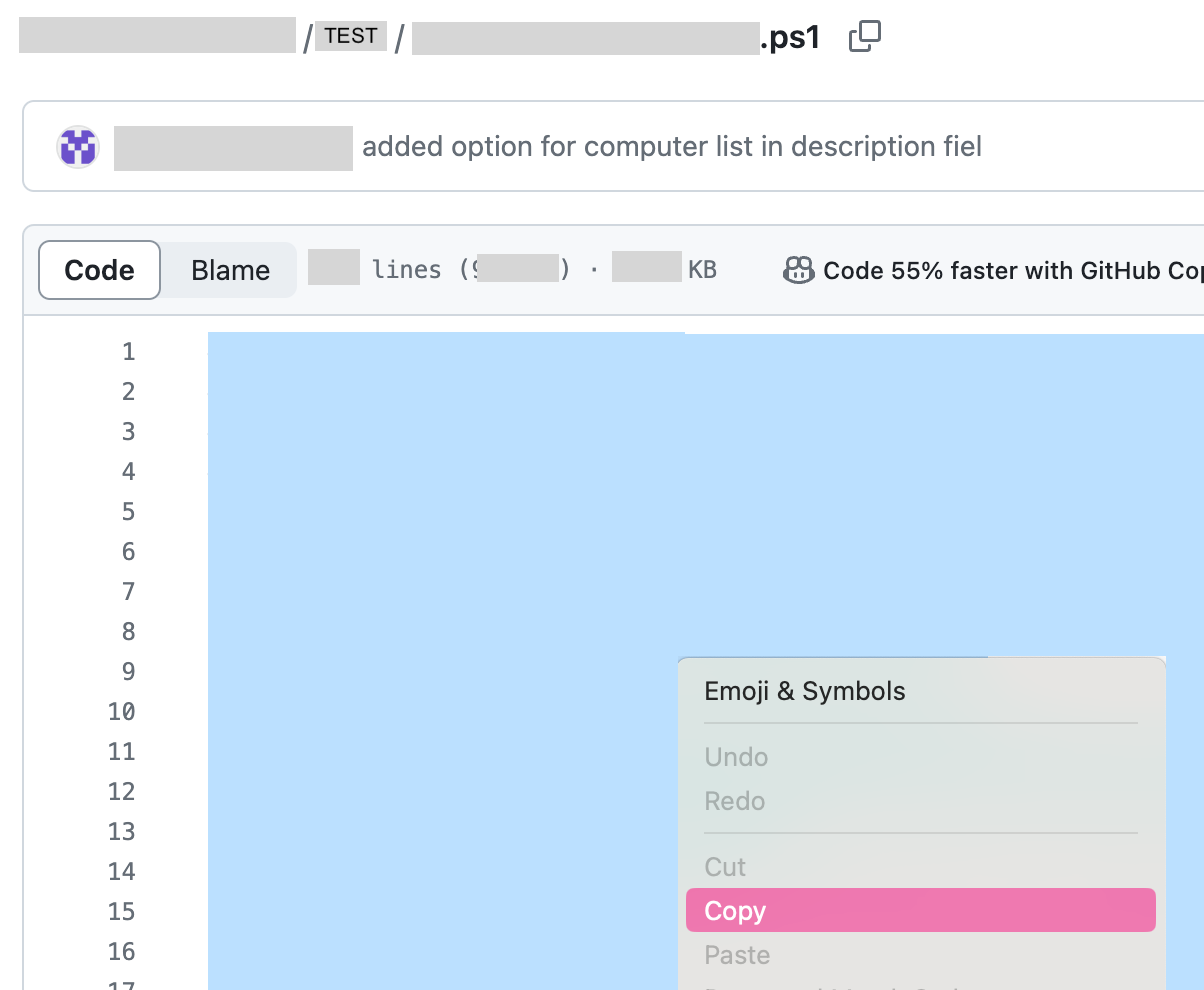Image resolution: width=1204 pixels, height=990 pixels.
Task: Click line number 9 in the code gutter
Action: (x=128, y=671)
